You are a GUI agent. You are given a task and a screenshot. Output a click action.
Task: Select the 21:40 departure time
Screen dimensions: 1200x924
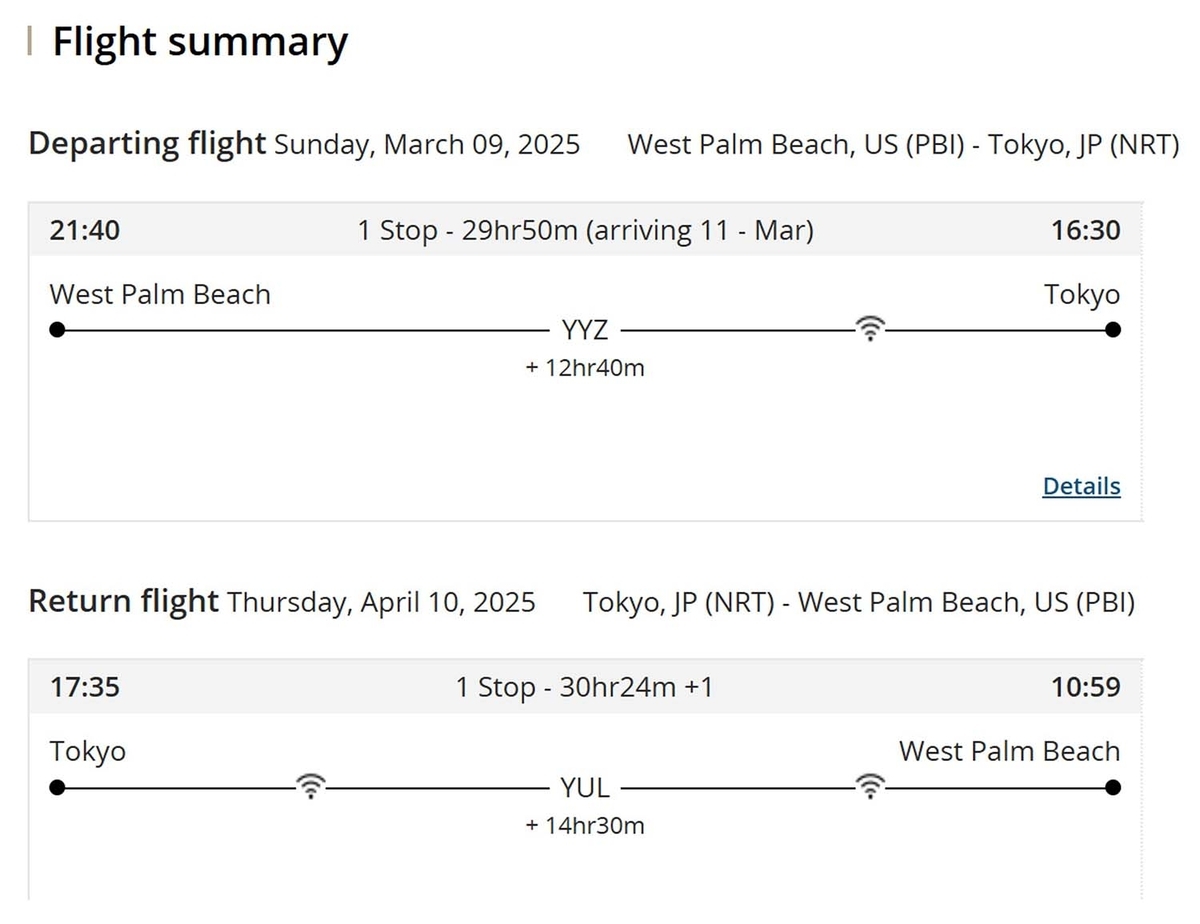pyautogui.click(x=85, y=230)
